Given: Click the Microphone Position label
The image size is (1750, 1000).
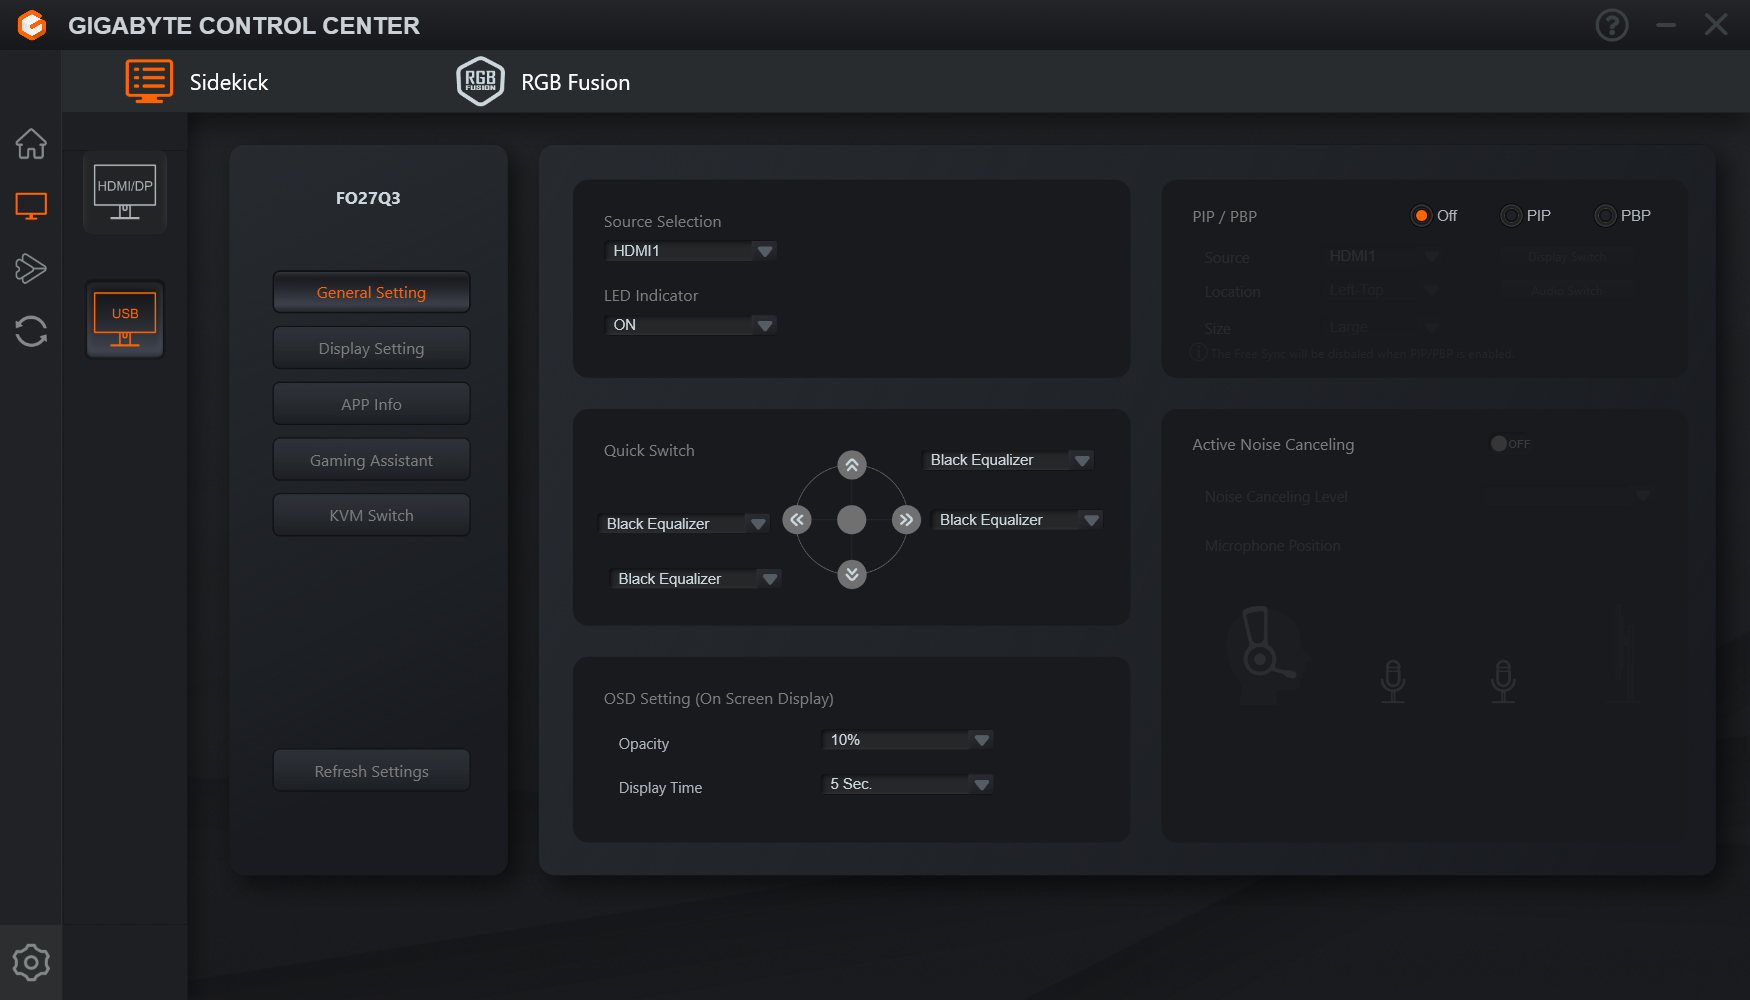Looking at the screenshot, I should tap(1272, 546).
